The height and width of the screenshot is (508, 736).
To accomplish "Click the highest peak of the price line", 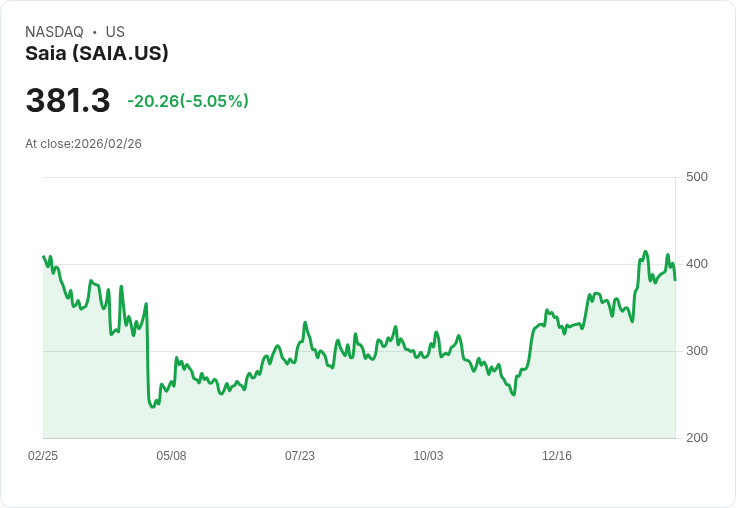I will (x=646, y=252).
